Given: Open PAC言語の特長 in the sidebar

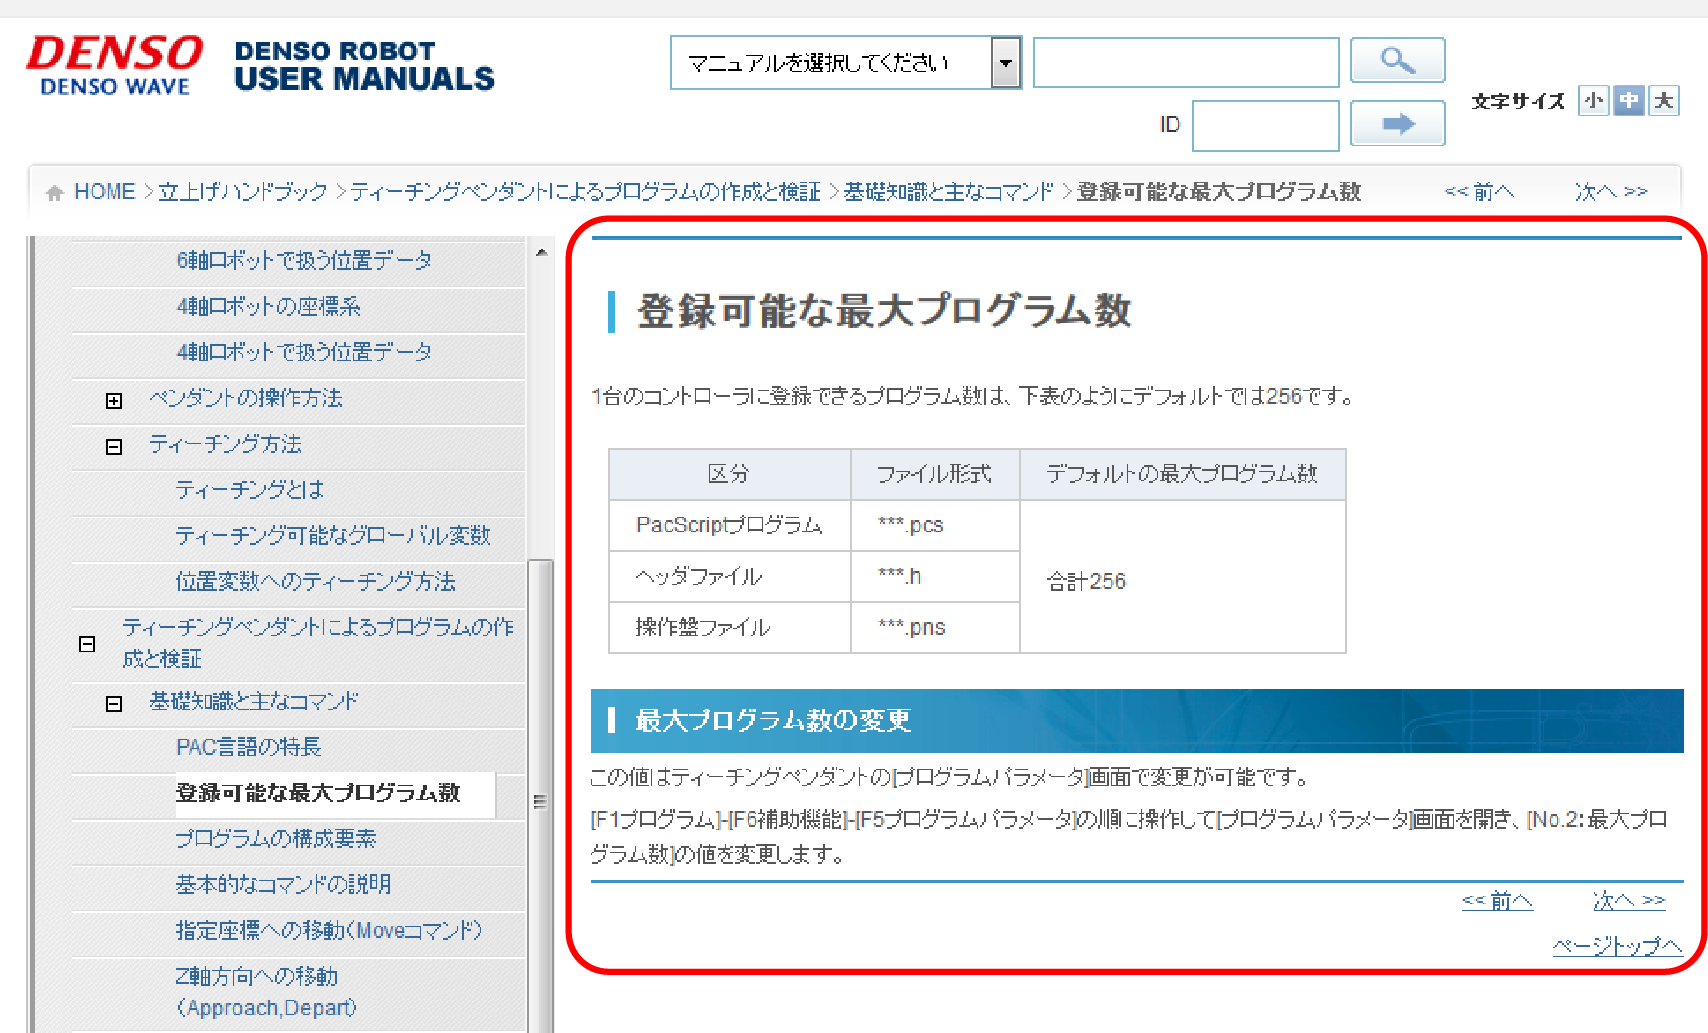Looking at the screenshot, I should coord(248,747).
